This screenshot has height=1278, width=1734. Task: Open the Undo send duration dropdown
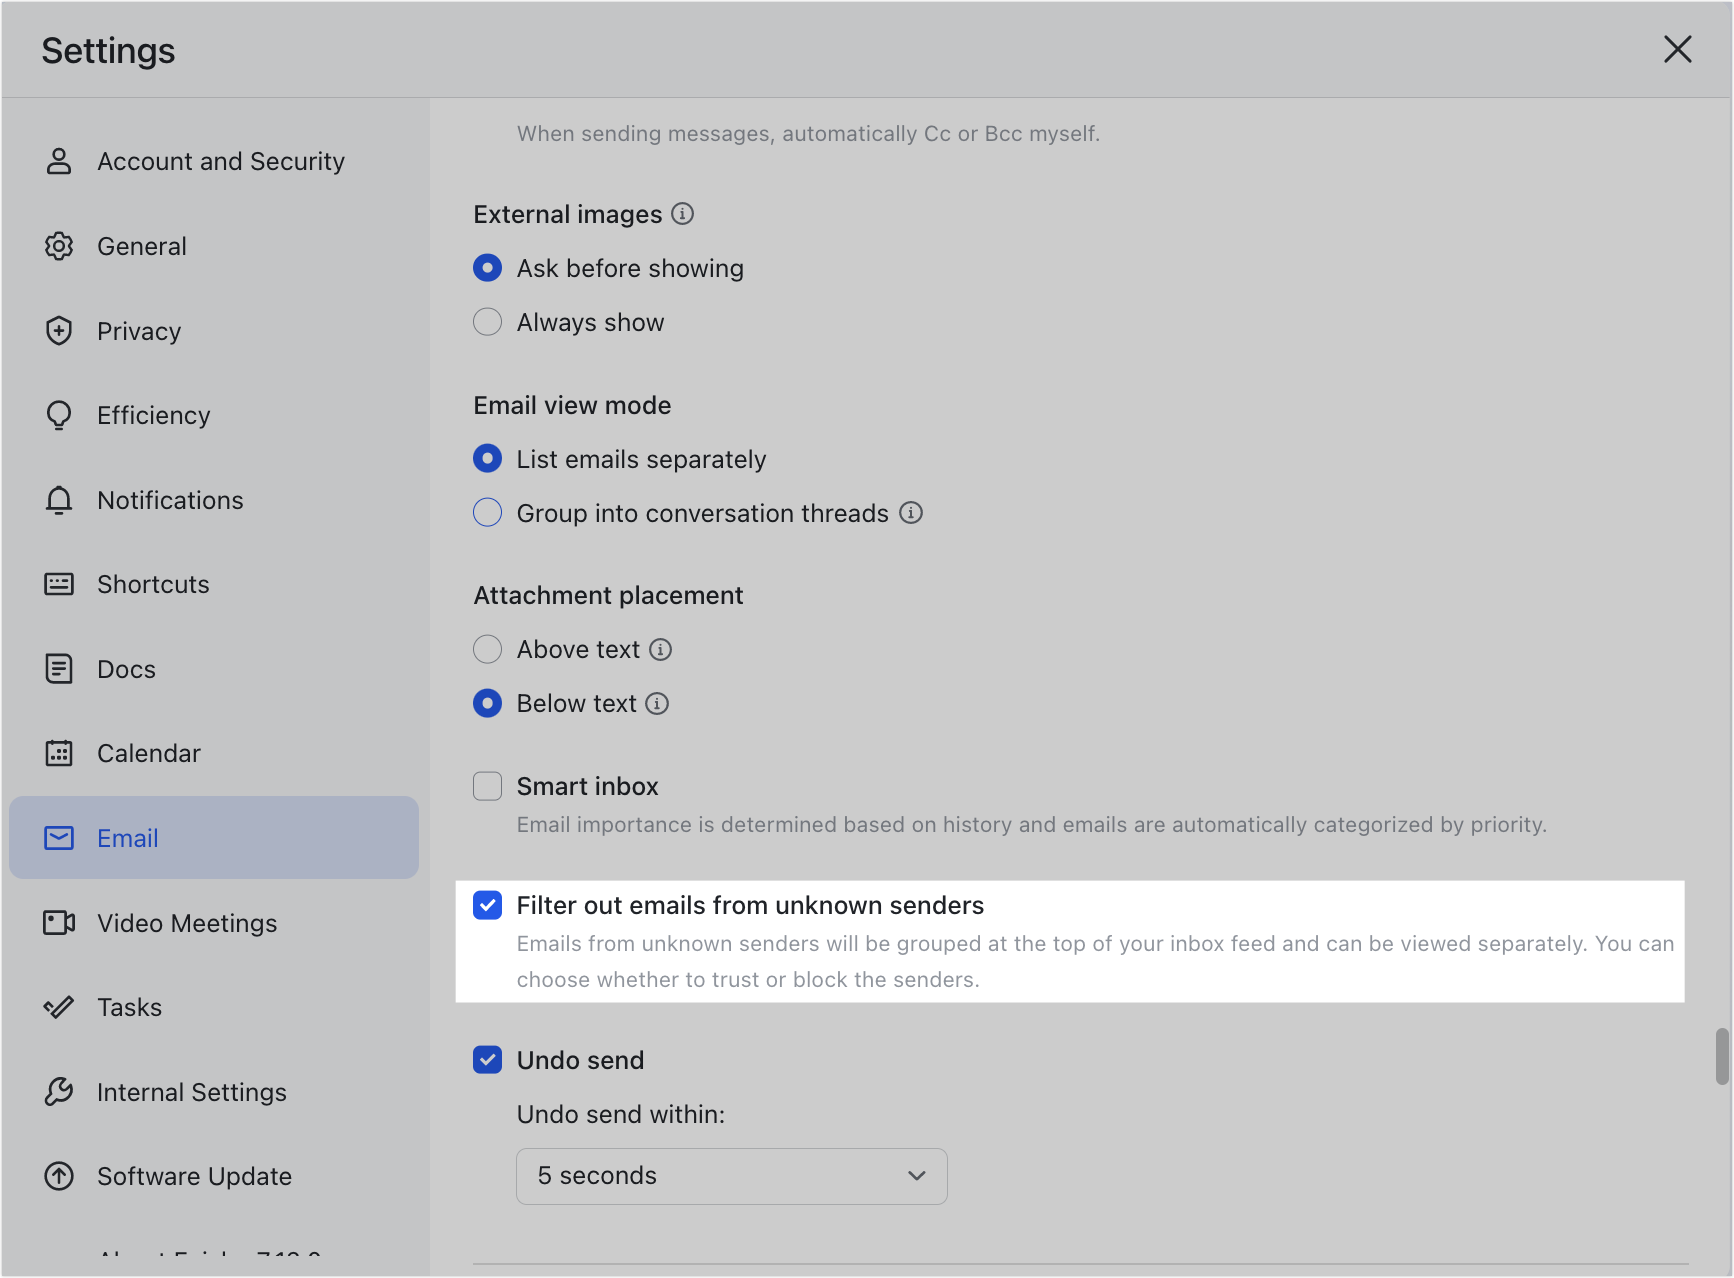click(731, 1176)
